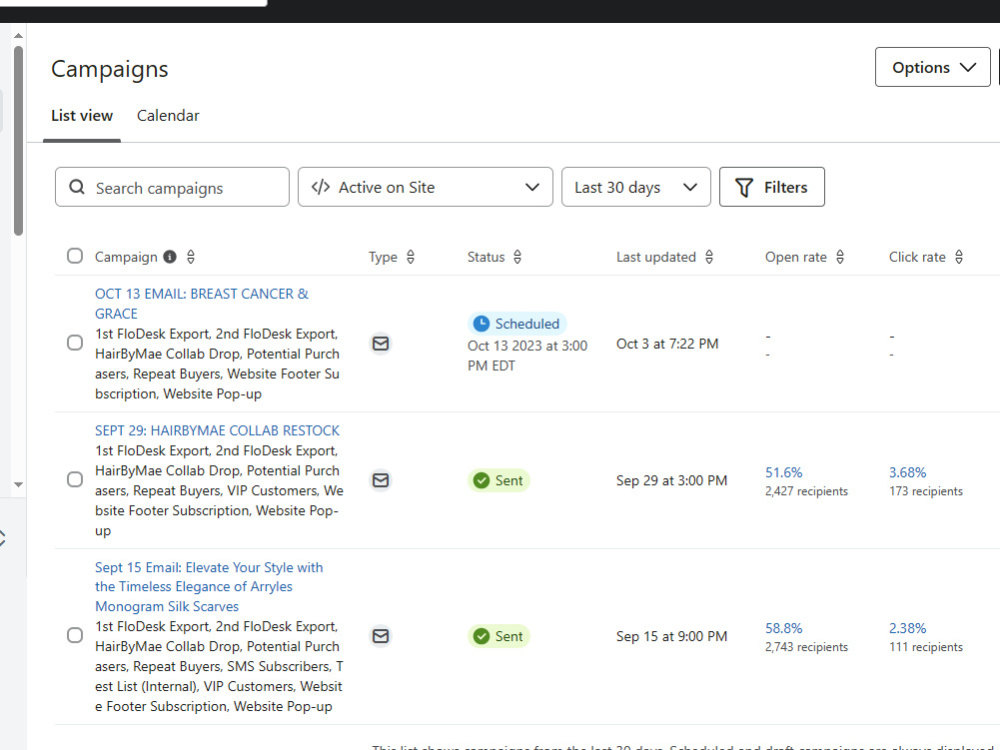
Task: Click the clock icon in the Scheduled badge
Action: tap(482, 323)
